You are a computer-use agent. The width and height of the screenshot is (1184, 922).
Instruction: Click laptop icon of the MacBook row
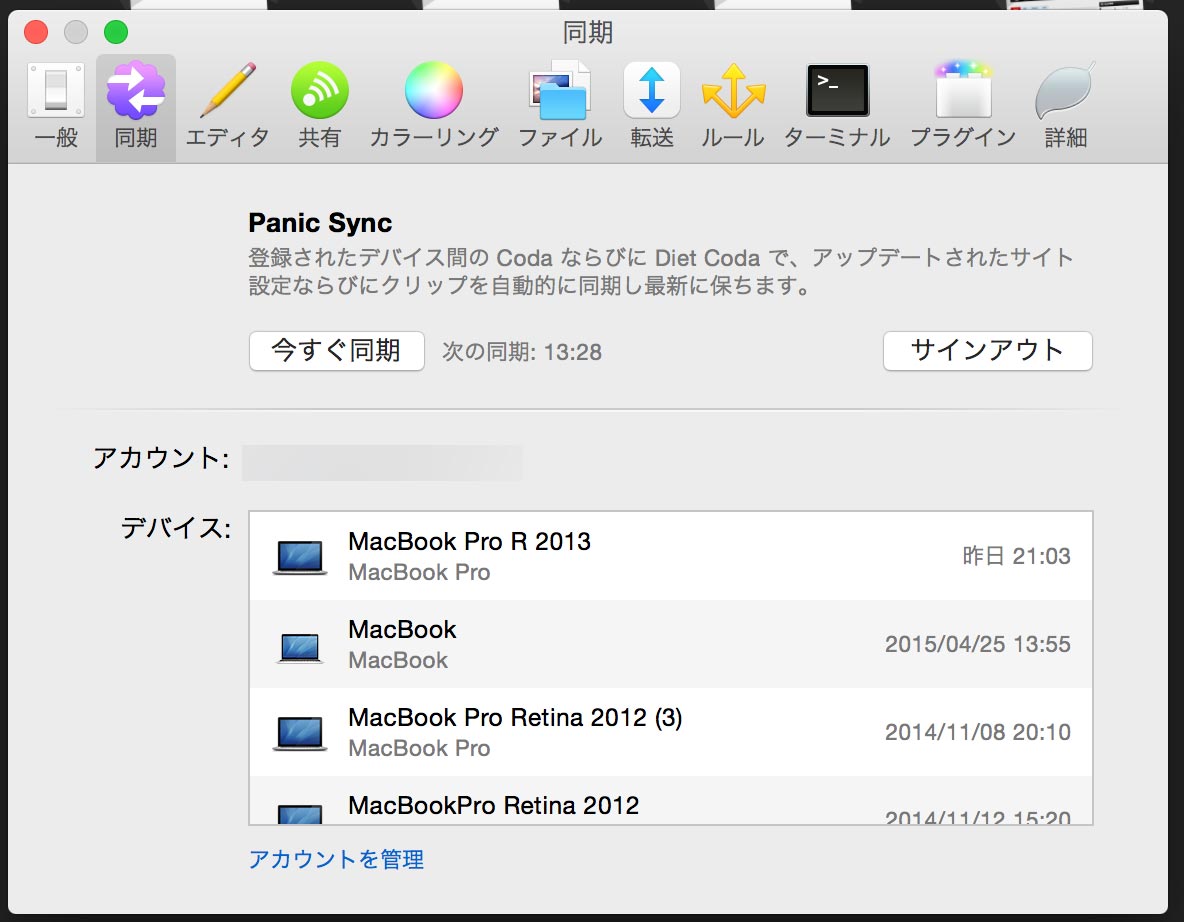[x=300, y=648]
